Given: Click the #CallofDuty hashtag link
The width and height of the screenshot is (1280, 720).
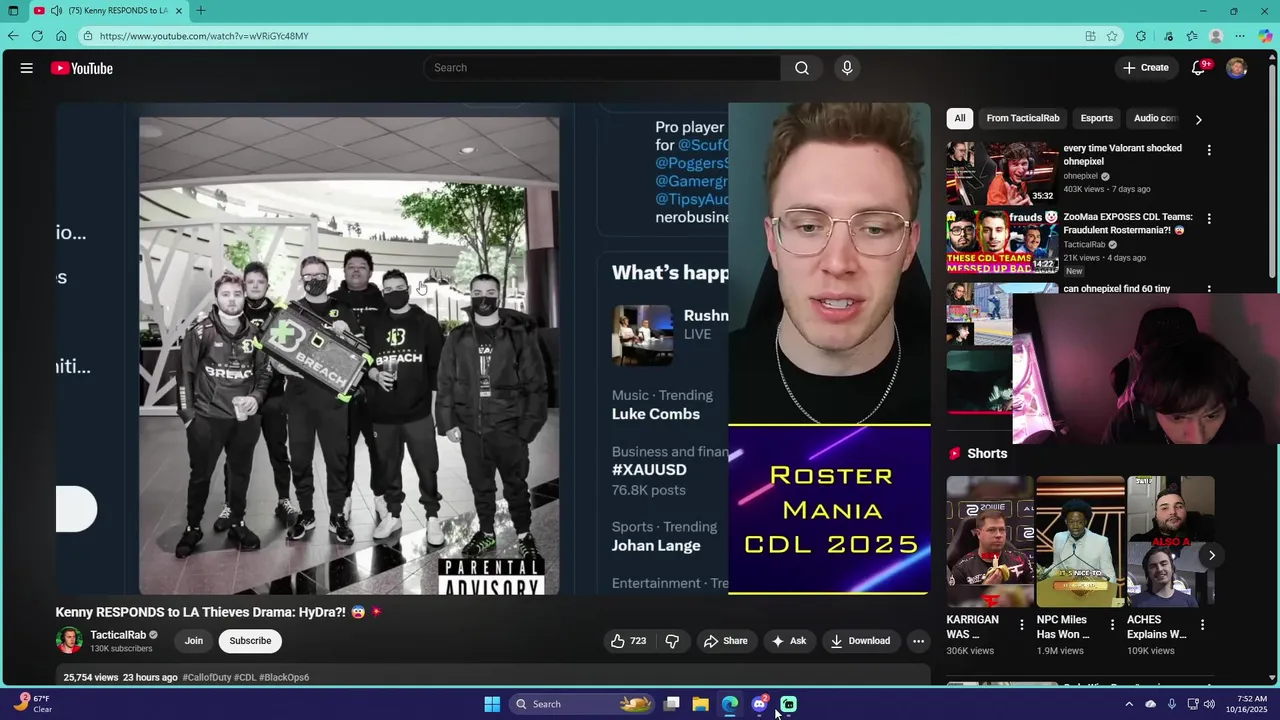Looking at the screenshot, I should (x=206, y=677).
